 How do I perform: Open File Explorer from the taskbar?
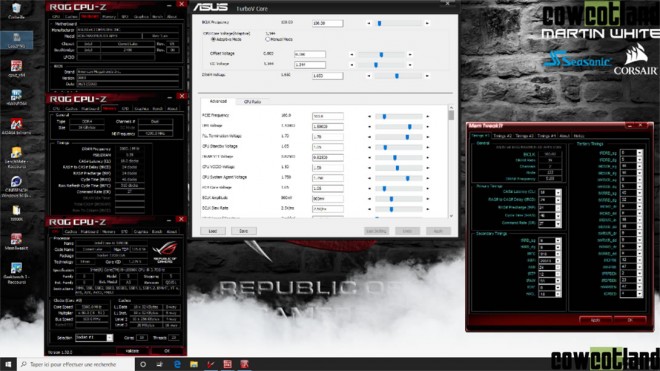pos(194,364)
